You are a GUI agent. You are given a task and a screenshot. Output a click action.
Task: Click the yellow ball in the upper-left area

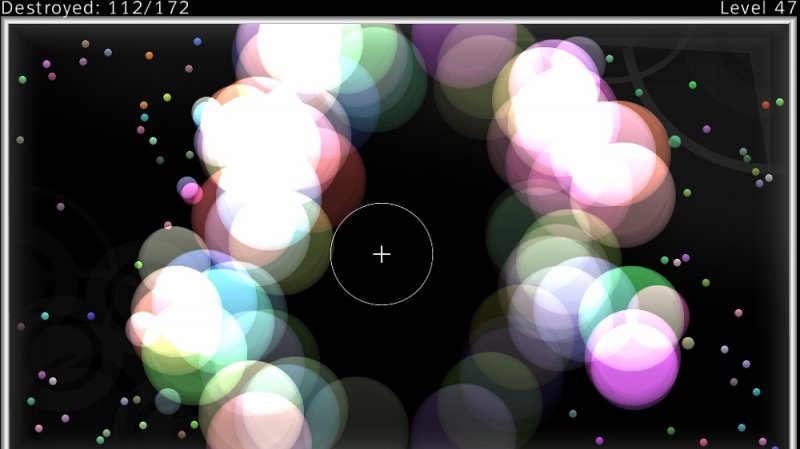[167, 97]
